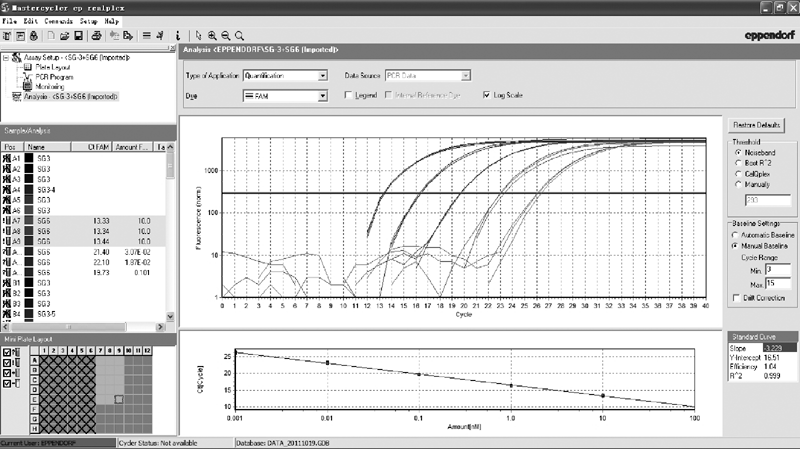Toggle the topmost Mini Plate Layout checkbox
800x449 pixels.
point(7,352)
